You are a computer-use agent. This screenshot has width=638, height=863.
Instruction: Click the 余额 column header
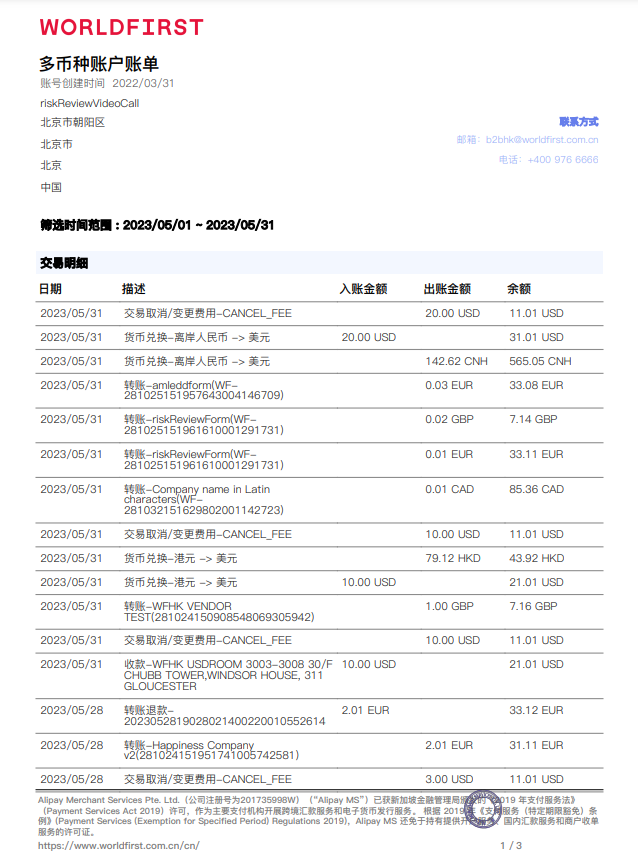click(519, 289)
